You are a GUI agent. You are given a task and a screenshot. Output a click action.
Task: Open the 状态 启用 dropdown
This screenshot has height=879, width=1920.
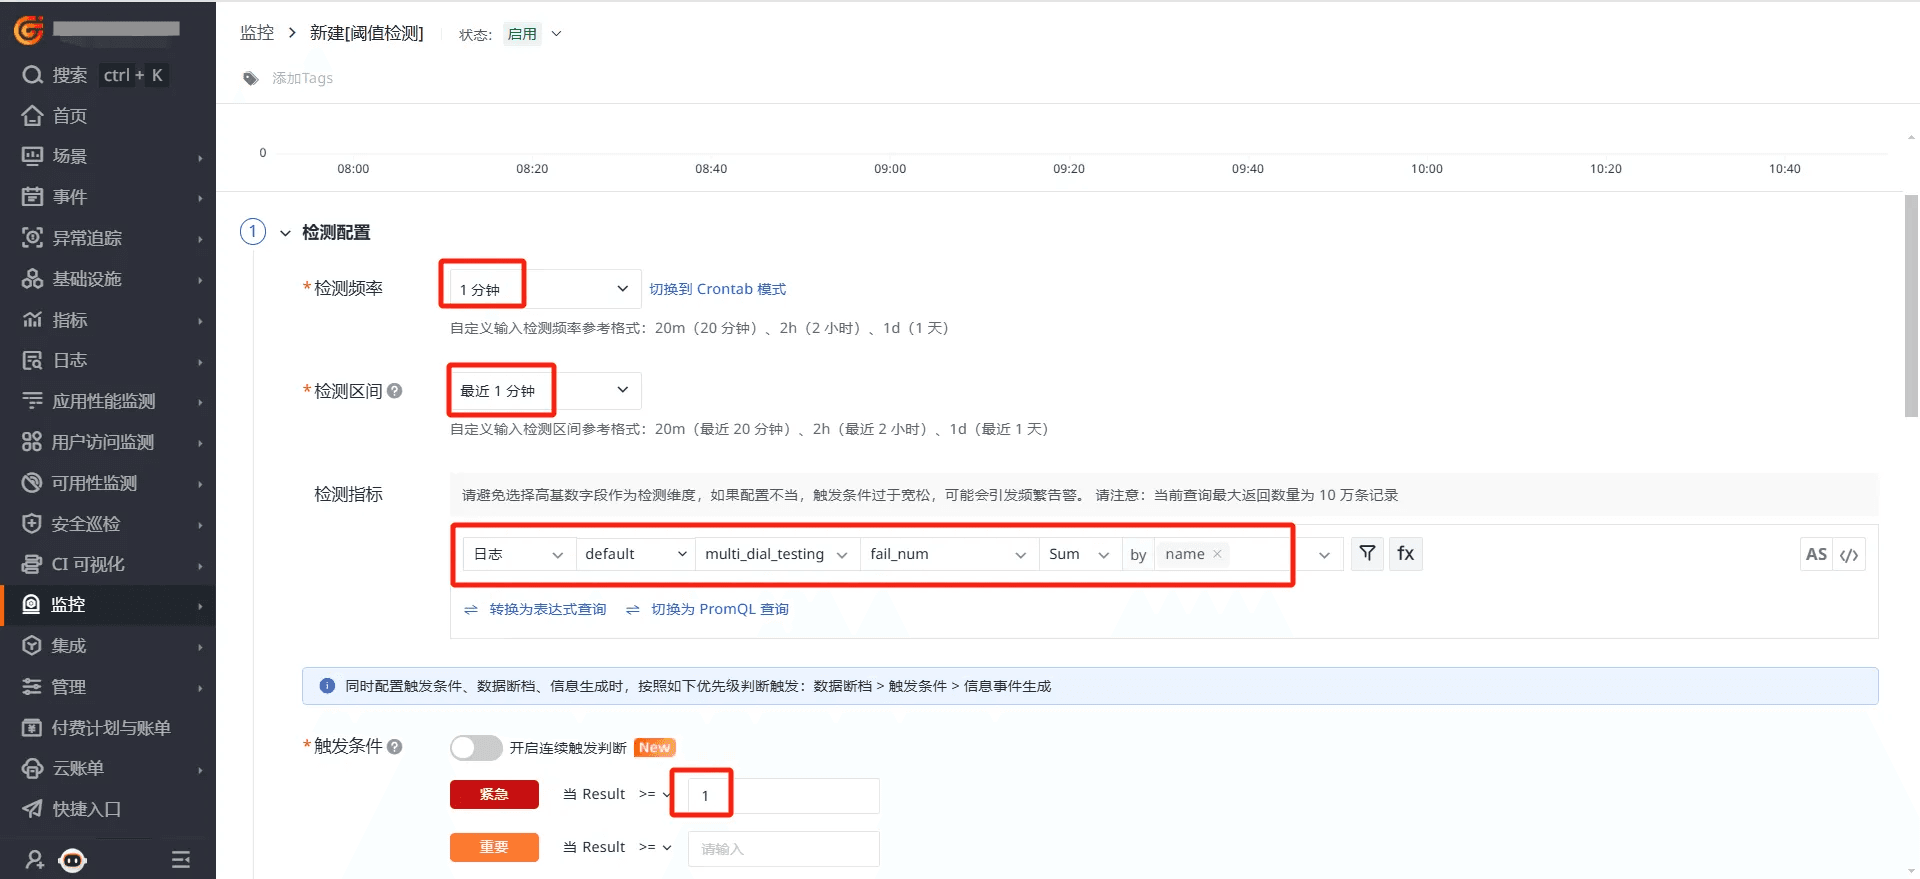pyautogui.click(x=532, y=34)
